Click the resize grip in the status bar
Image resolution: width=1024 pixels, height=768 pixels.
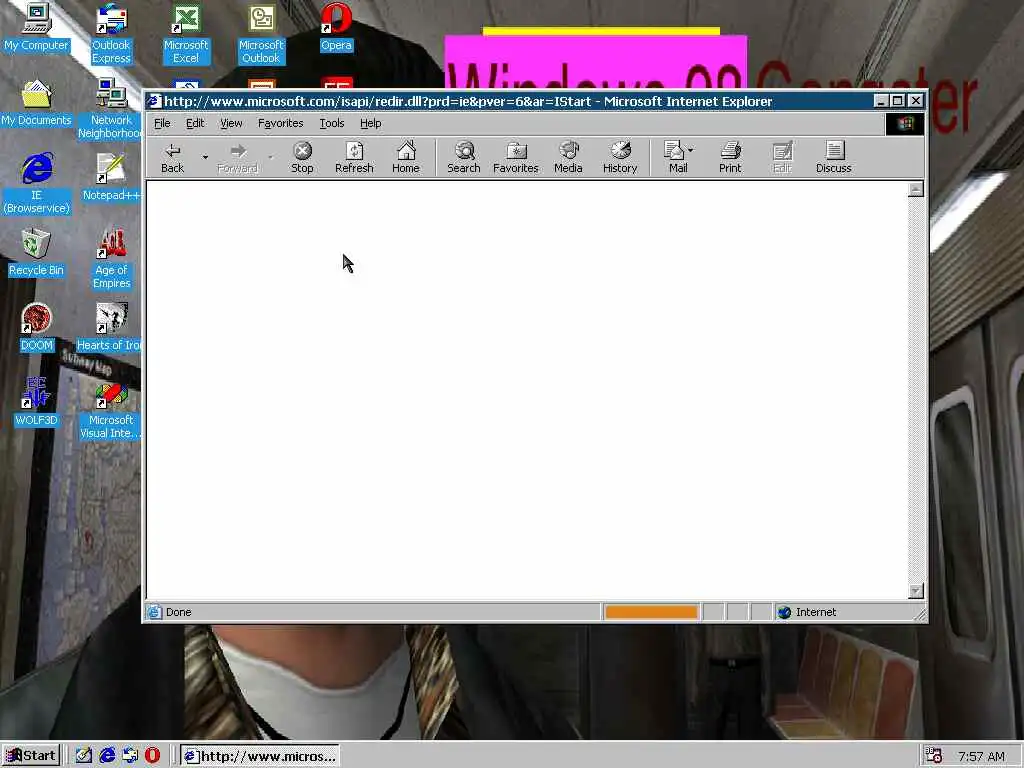click(x=920, y=613)
